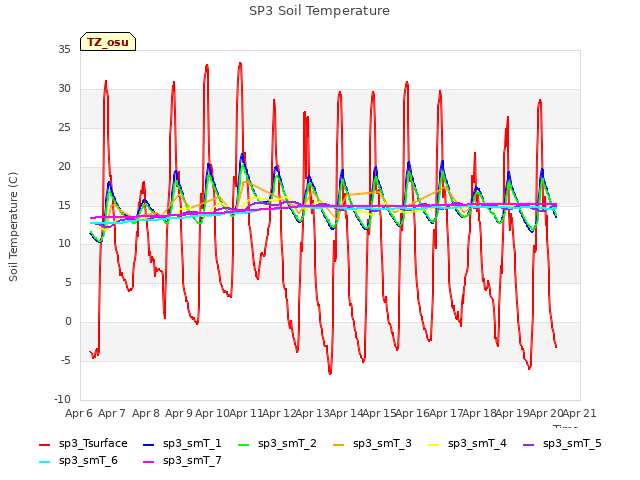Click the blue sp3_smT_1 peak on Apr 11
The width and height of the screenshot is (640, 480).
pyautogui.click(x=242, y=154)
